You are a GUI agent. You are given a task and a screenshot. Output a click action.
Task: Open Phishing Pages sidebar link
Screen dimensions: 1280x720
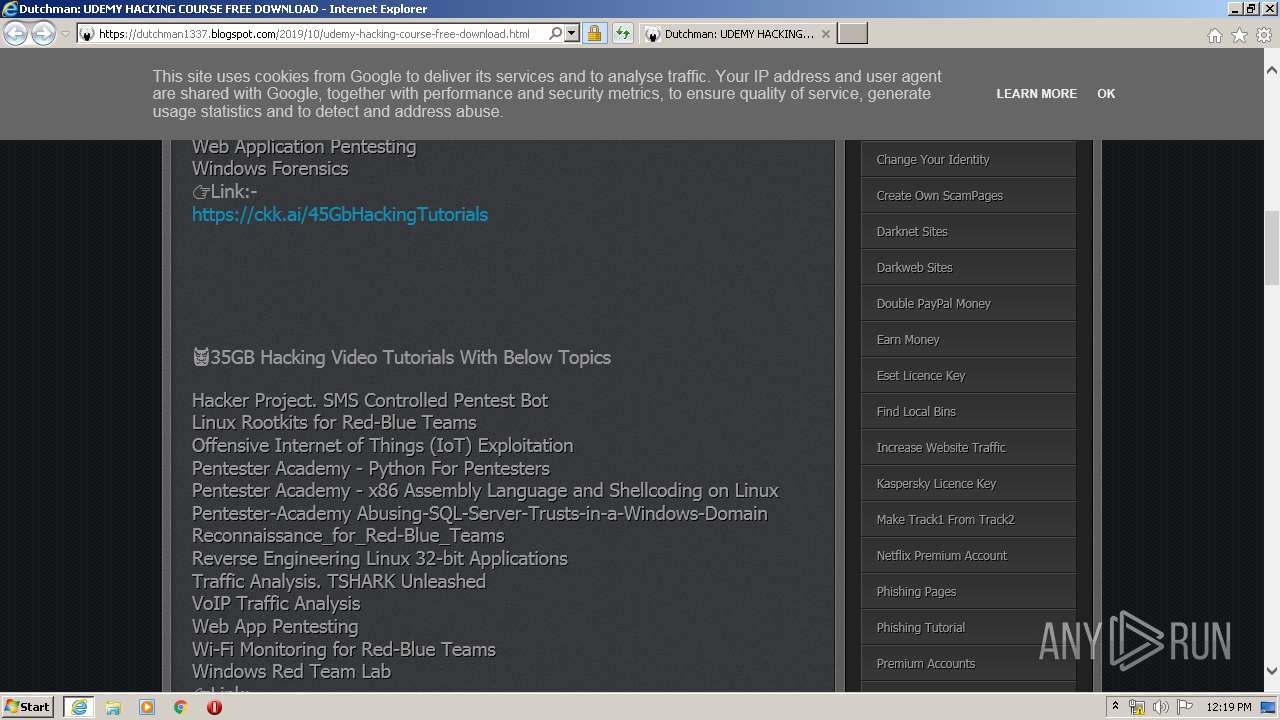point(968,591)
